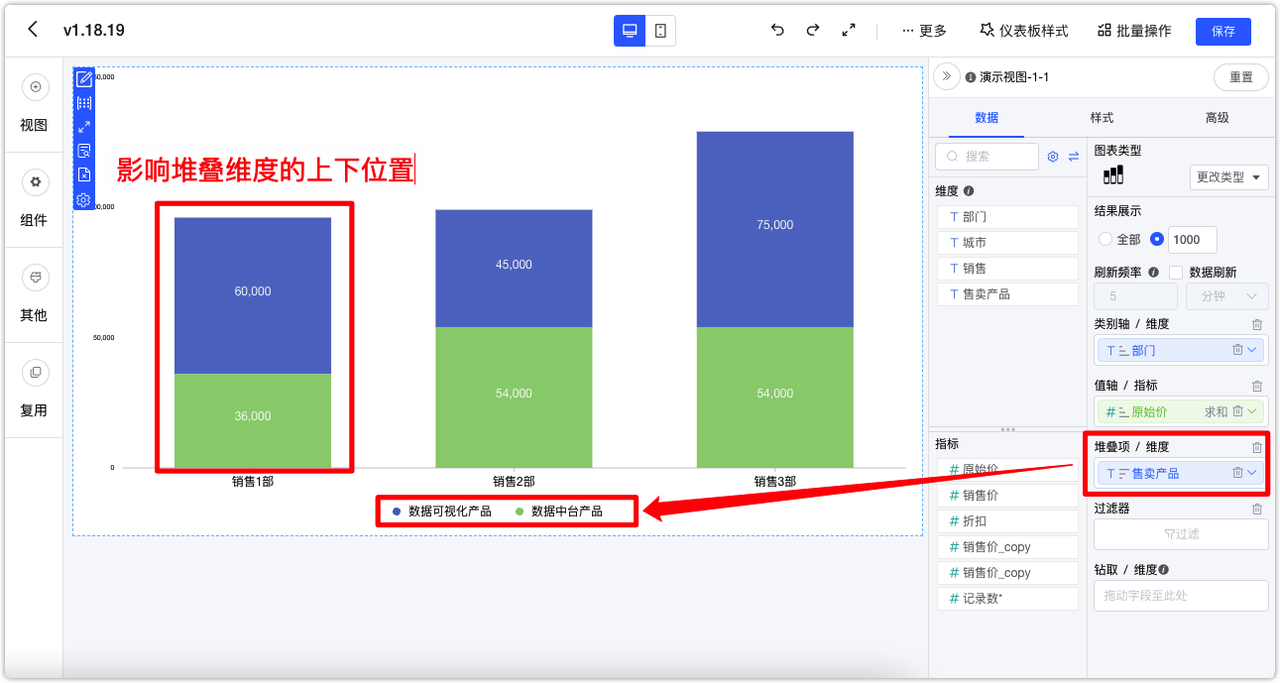
Task: Select the 1000 result limit radio
Action: point(1157,240)
